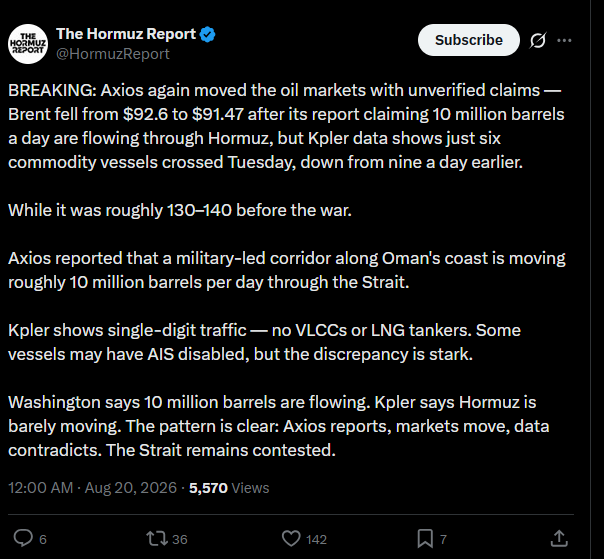Click the BREAKING Axios opening paragraph
This screenshot has height=559, width=604.
pyautogui.click(x=286, y=126)
